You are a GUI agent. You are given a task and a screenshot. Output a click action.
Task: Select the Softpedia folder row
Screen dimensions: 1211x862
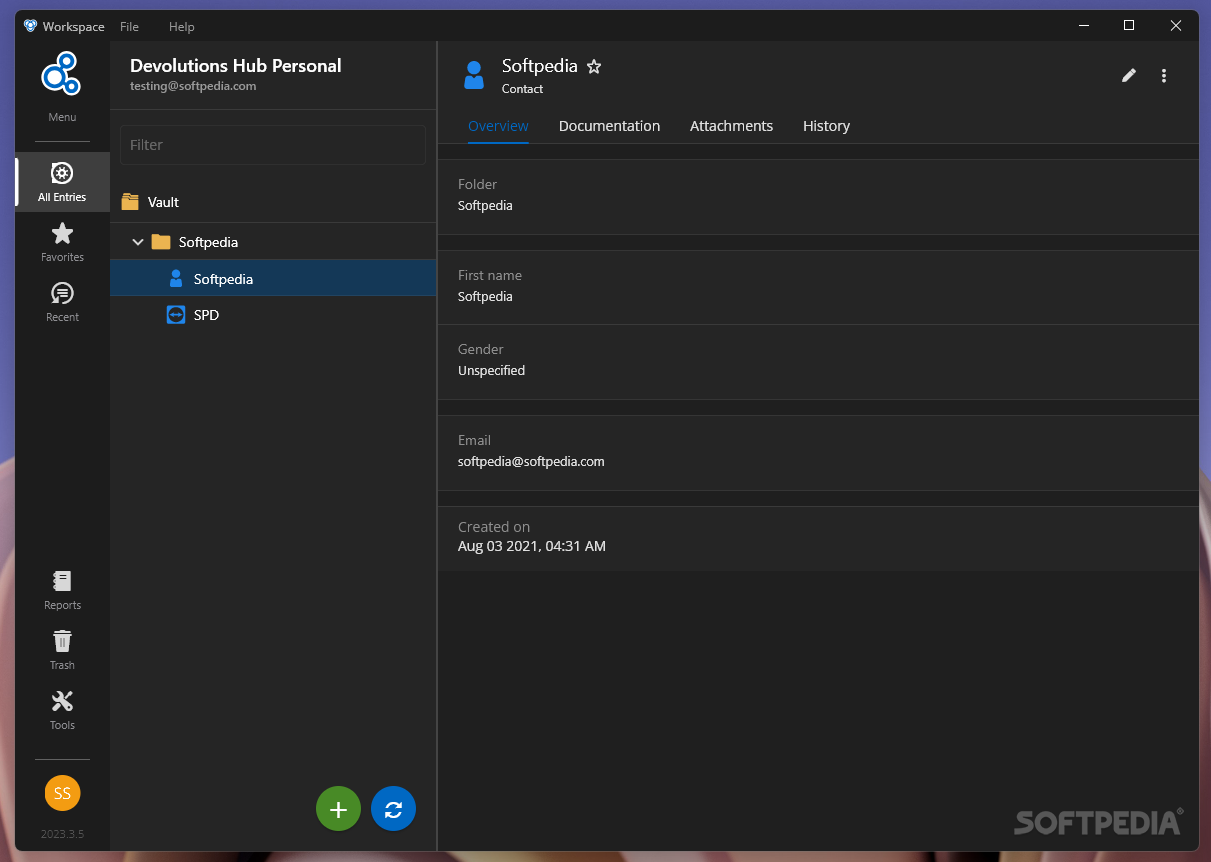click(x=273, y=242)
